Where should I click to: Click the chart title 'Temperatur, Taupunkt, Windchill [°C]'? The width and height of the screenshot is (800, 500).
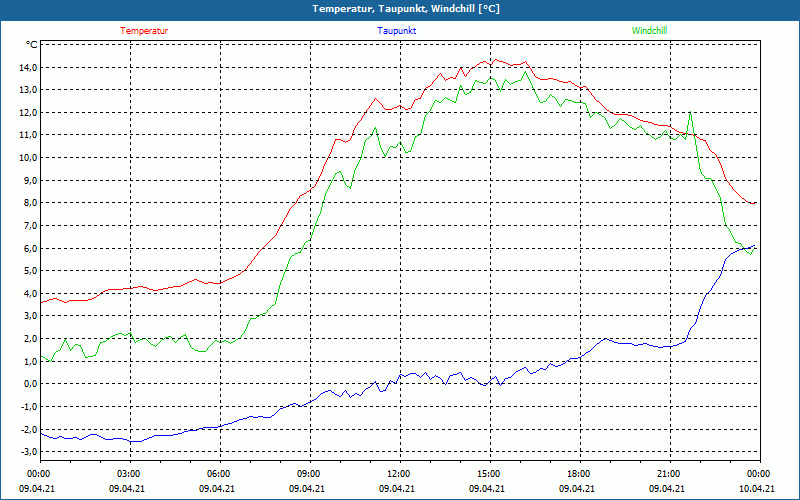406,9
